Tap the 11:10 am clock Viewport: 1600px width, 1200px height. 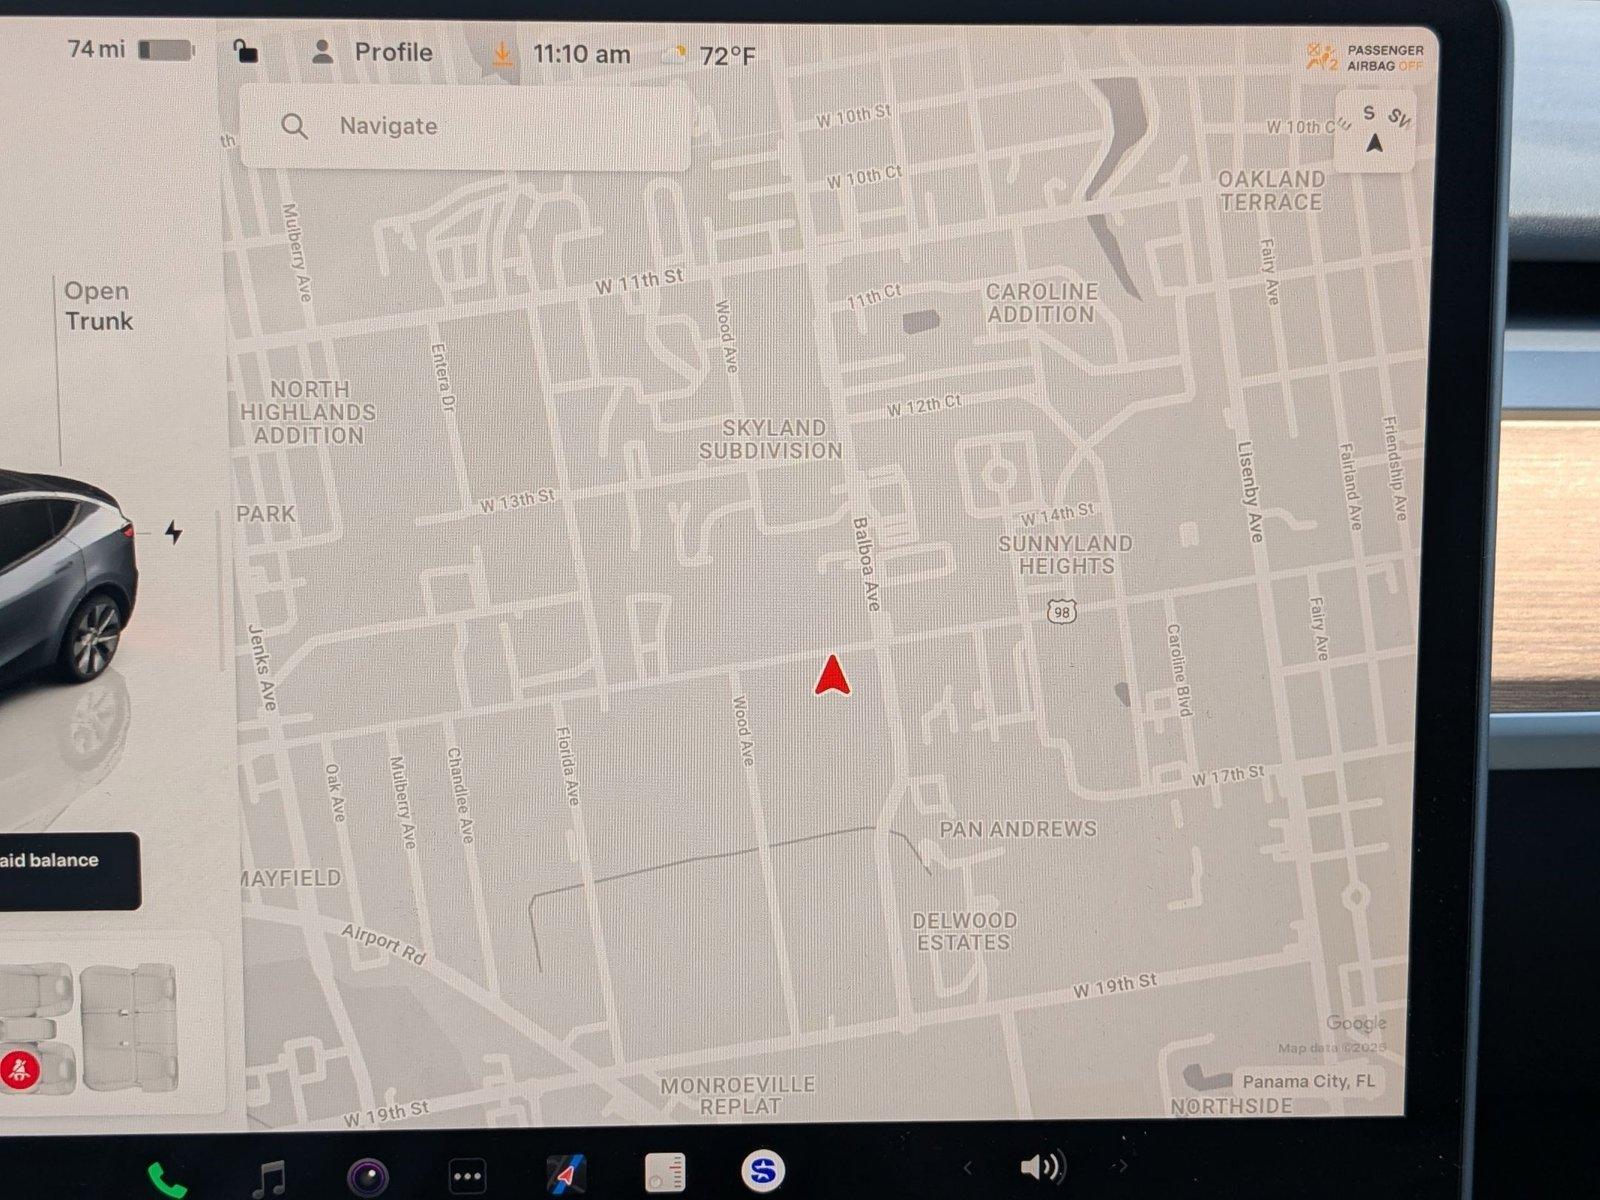point(581,54)
